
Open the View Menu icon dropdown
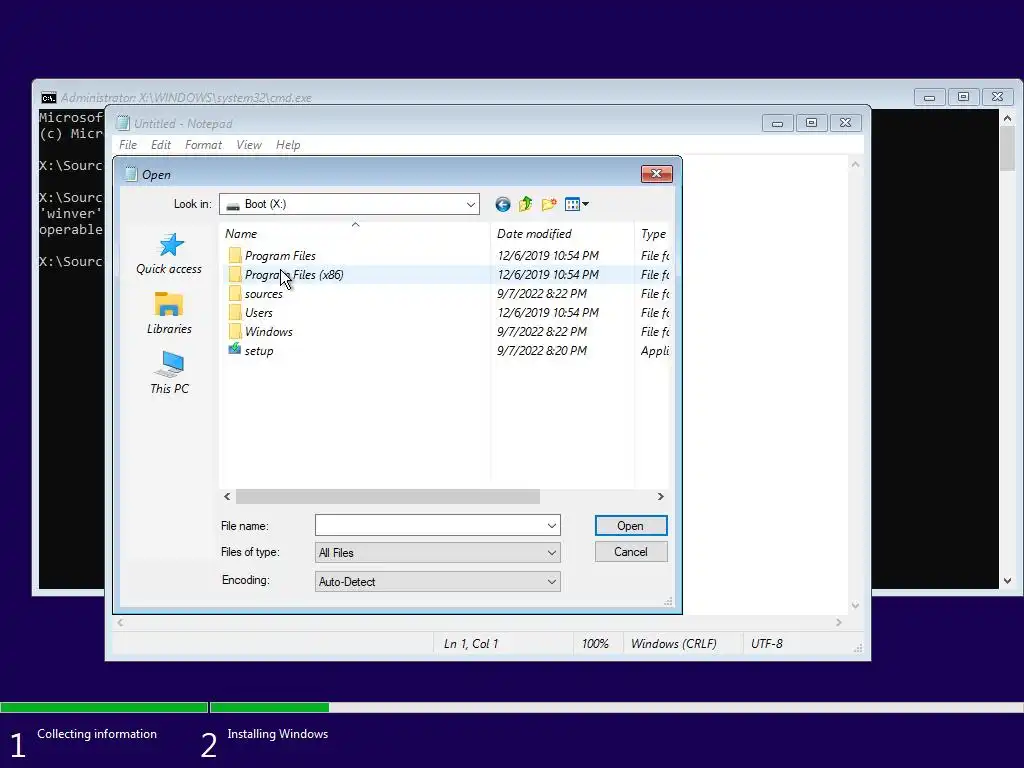click(577, 204)
